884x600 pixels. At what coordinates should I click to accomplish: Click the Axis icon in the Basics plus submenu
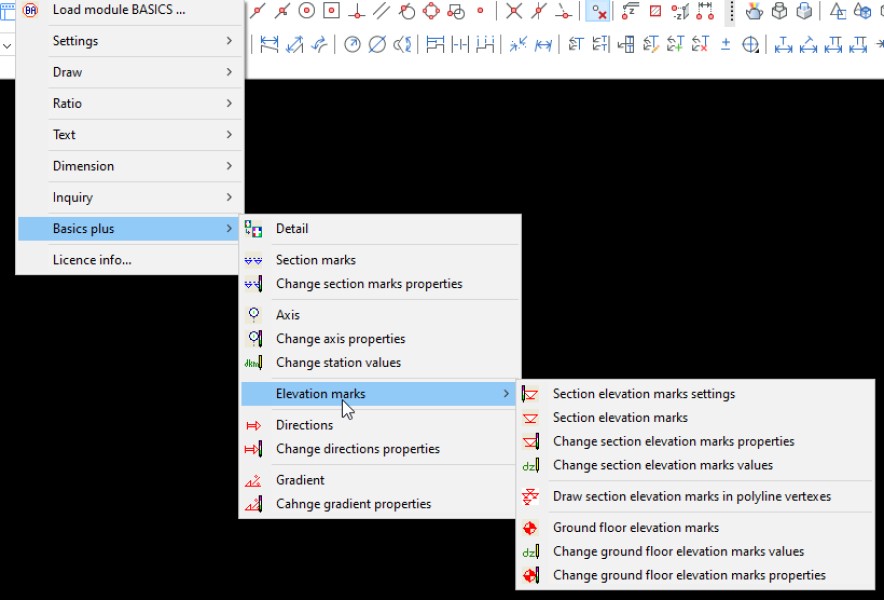coord(255,314)
